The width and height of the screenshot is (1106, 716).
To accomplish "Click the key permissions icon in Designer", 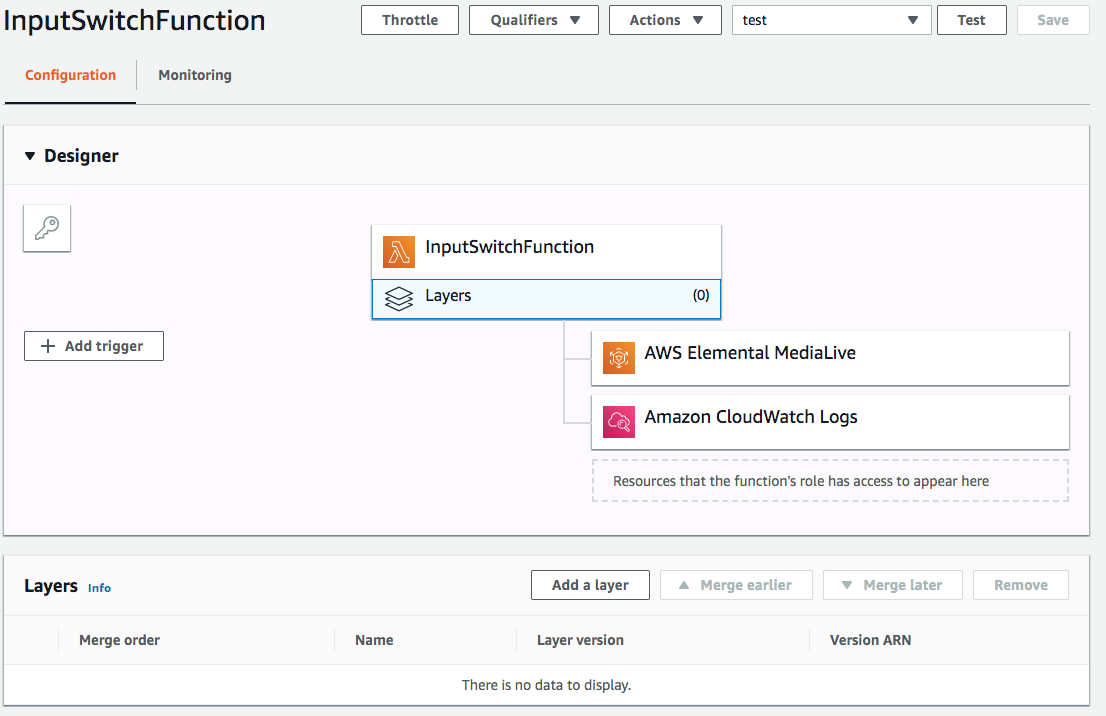I will click(47, 229).
